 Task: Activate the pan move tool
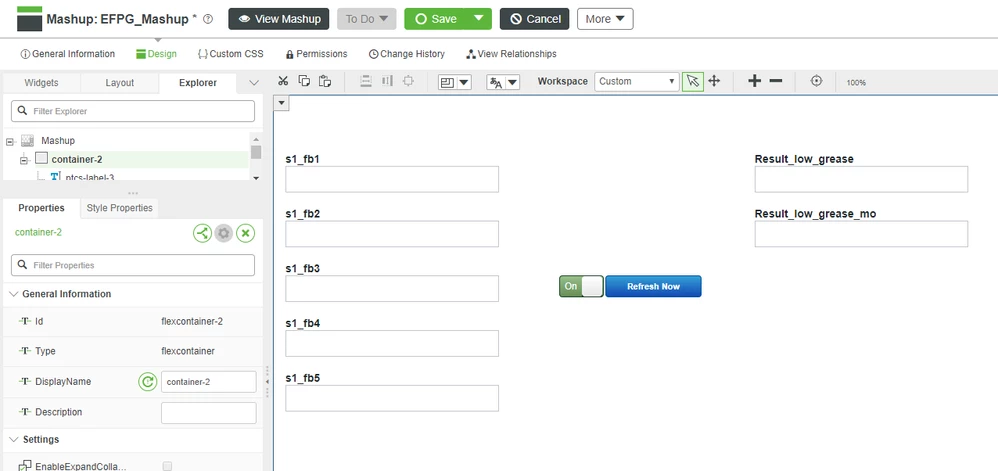[714, 81]
